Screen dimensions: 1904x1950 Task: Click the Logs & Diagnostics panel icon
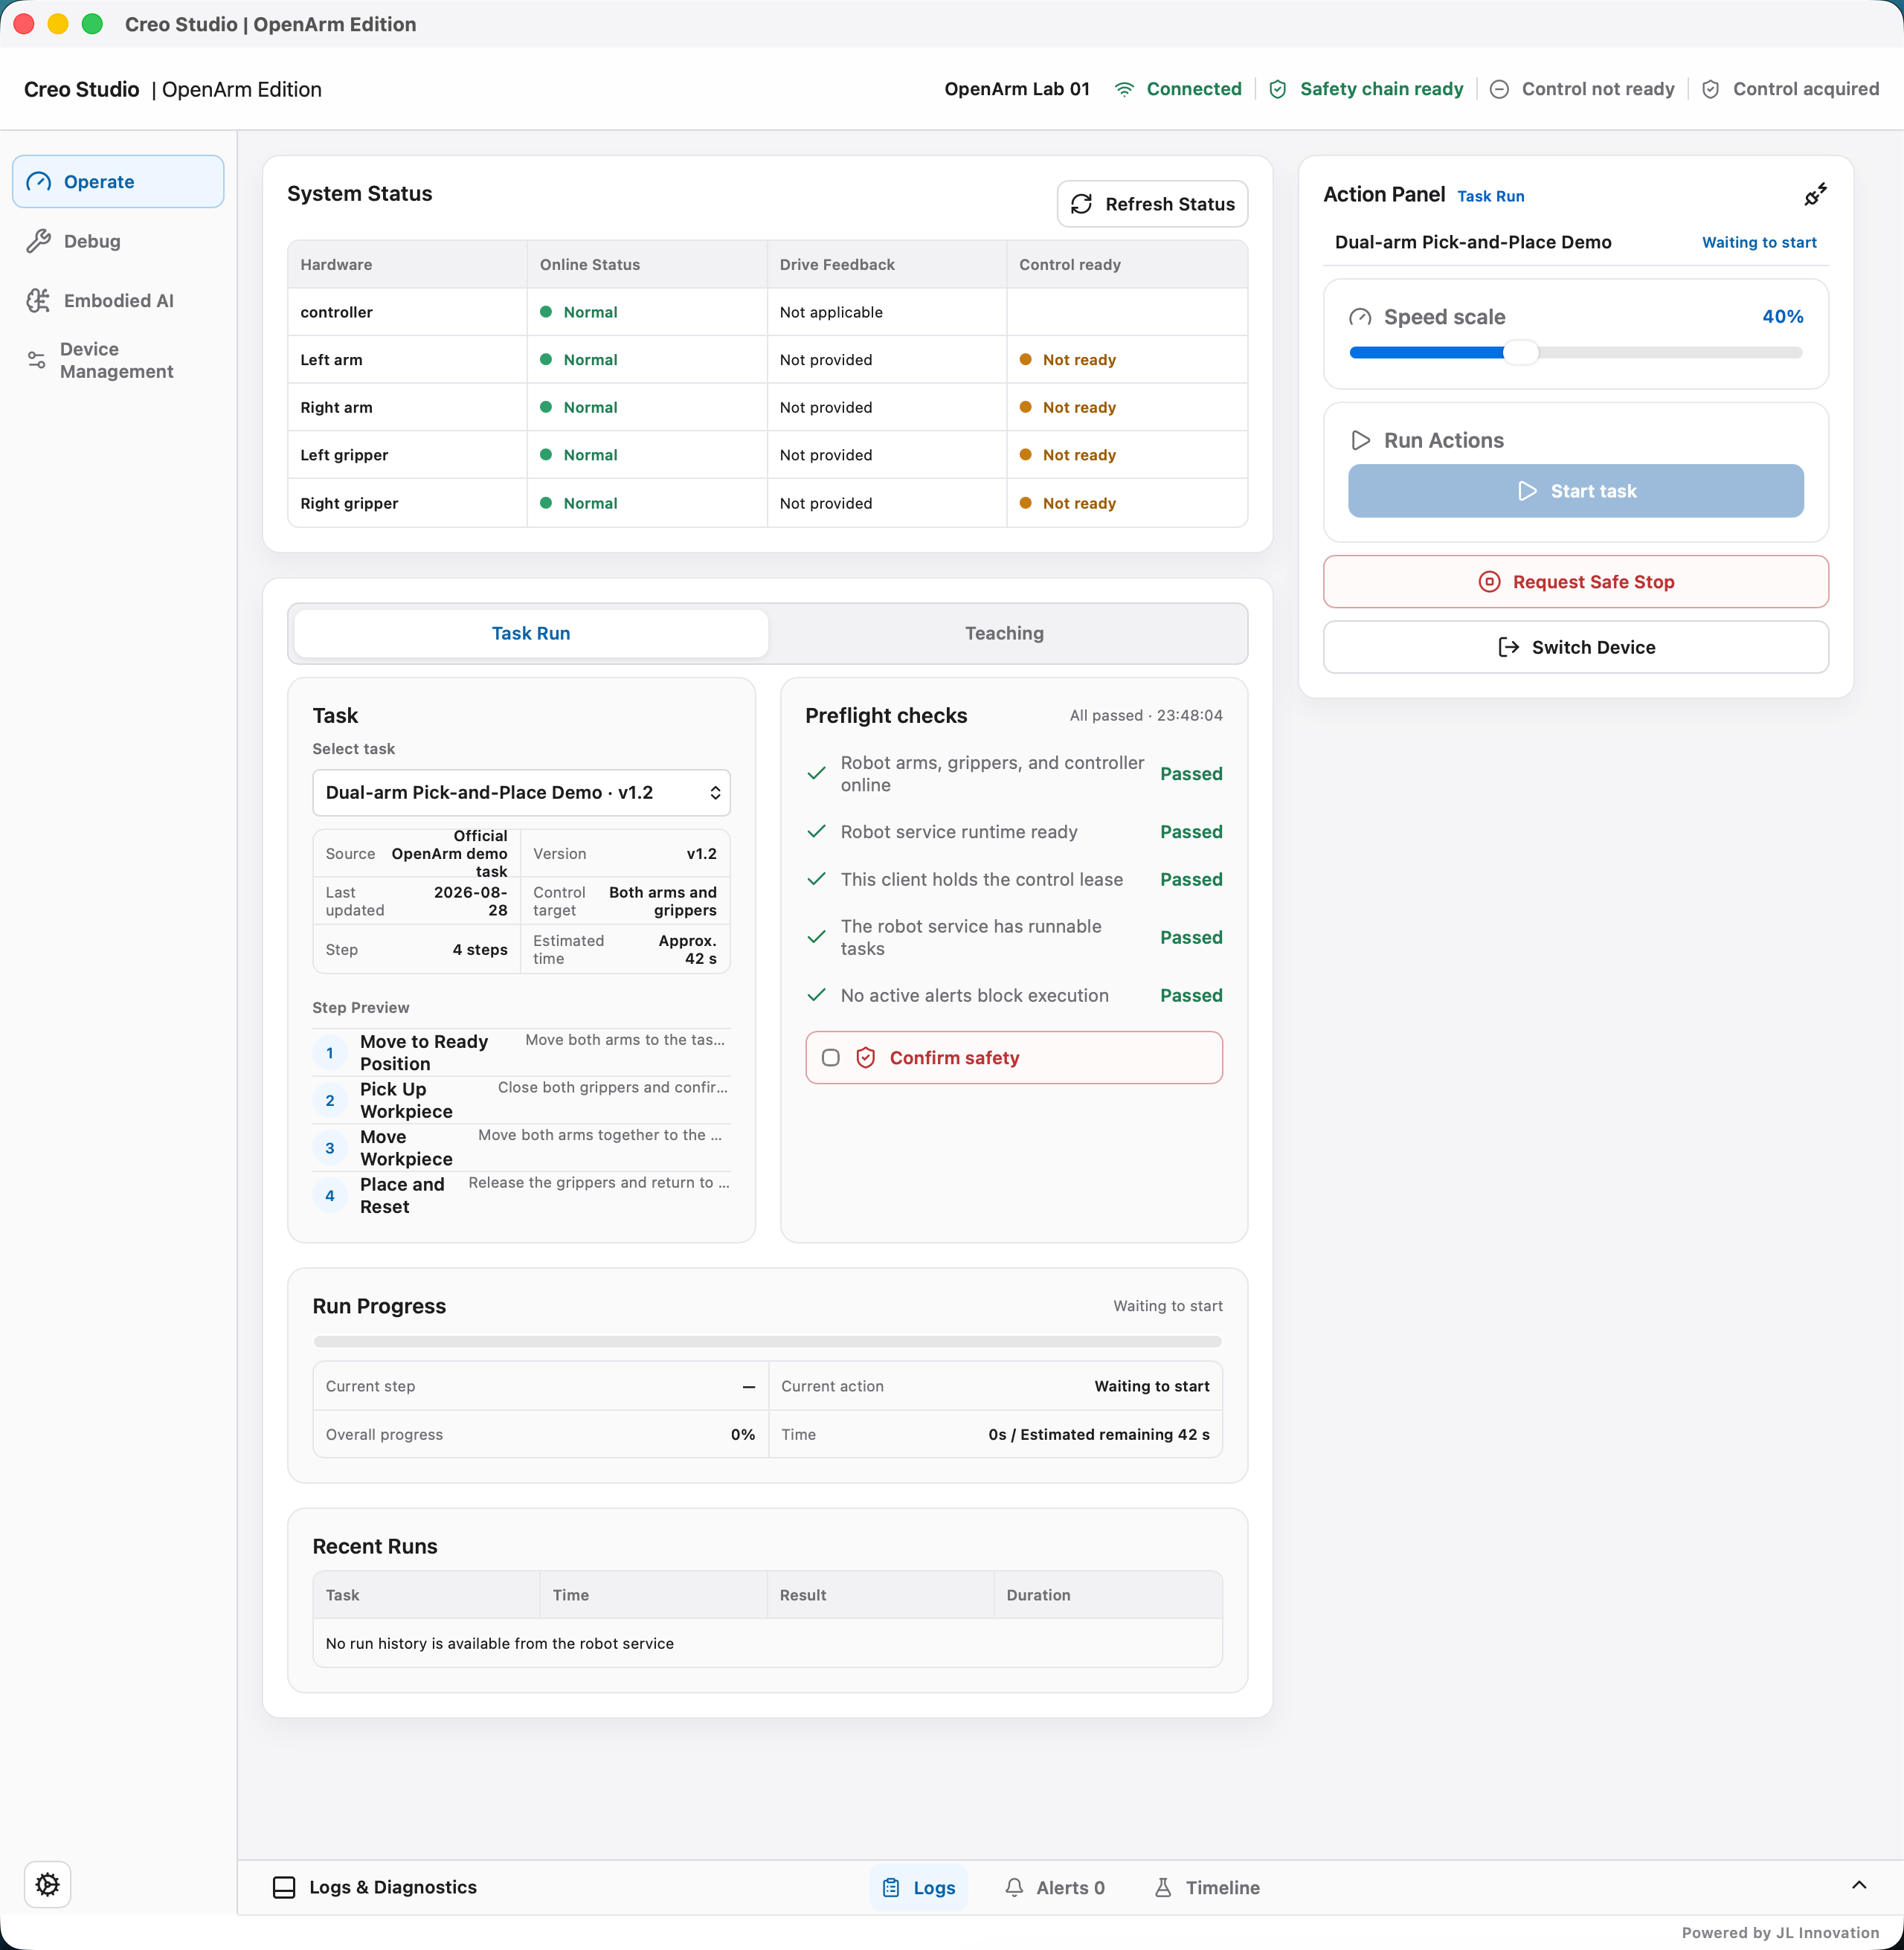[284, 1887]
